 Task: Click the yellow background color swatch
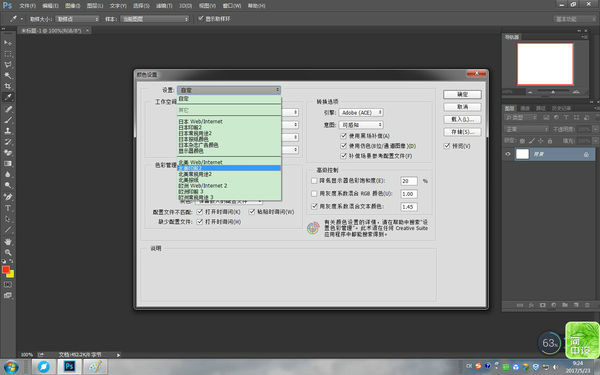click(x=11, y=274)
